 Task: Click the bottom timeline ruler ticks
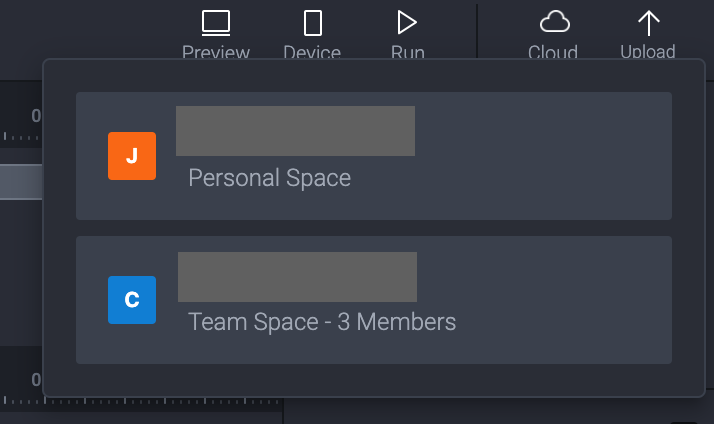point(141,401)
